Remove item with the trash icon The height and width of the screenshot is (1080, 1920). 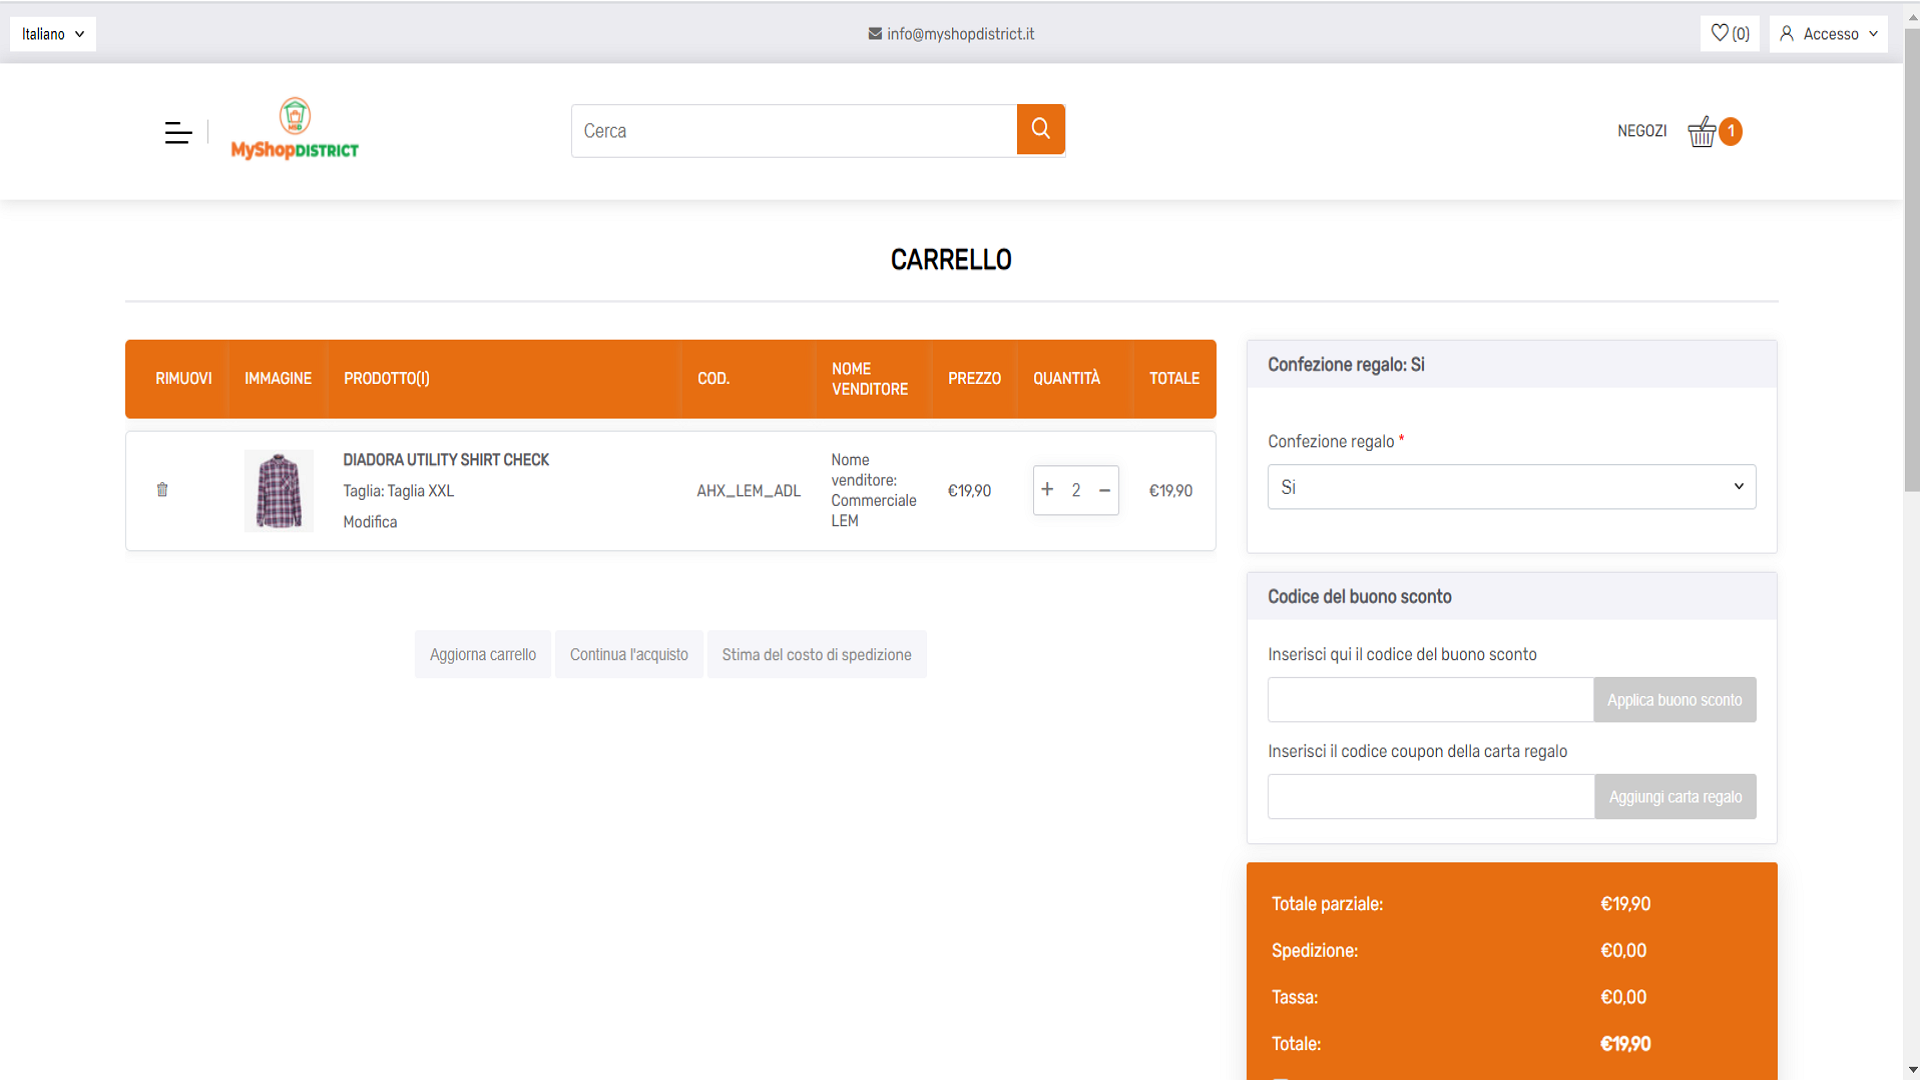pos(162,490)
